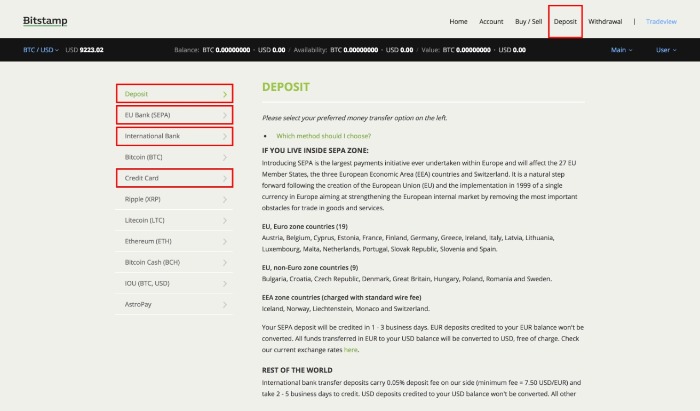
Task: Click 'IF YOU LIVE INSIDE SEPA ZONE:' heading
Action: 315,151
